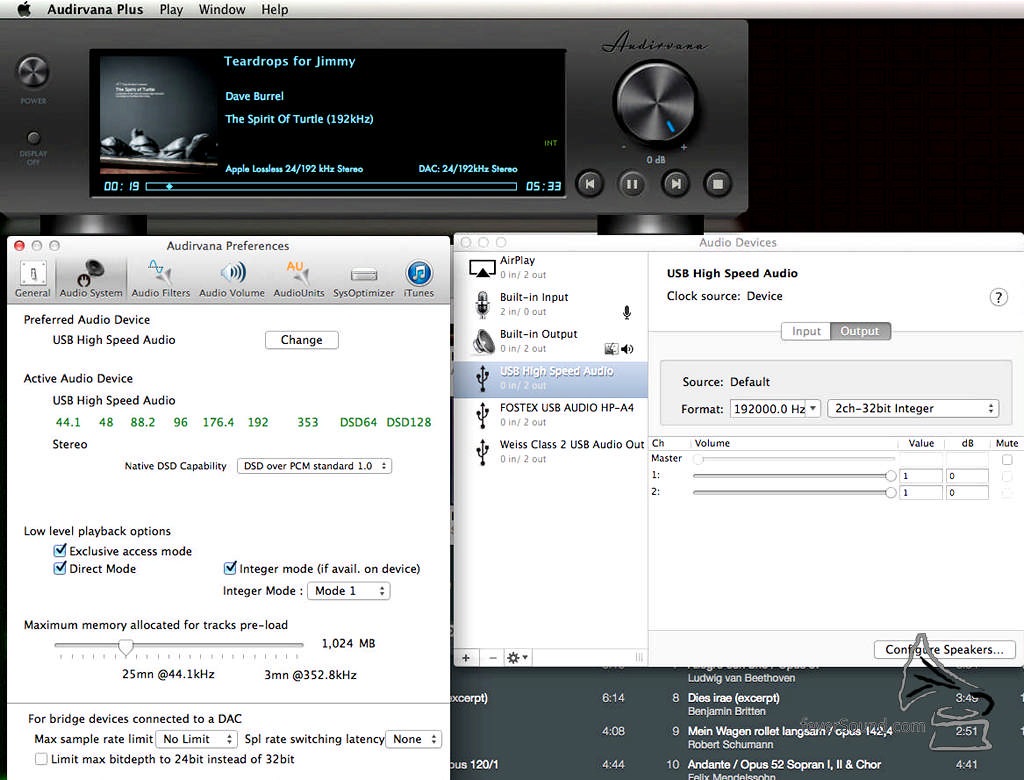1024x780 pixels.
Task: Click the Master volume slider
Action: [793, 459]
